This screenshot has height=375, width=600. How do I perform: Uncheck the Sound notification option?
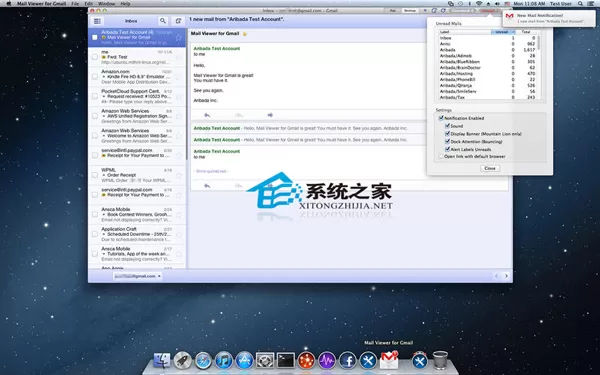coord(447,126)
